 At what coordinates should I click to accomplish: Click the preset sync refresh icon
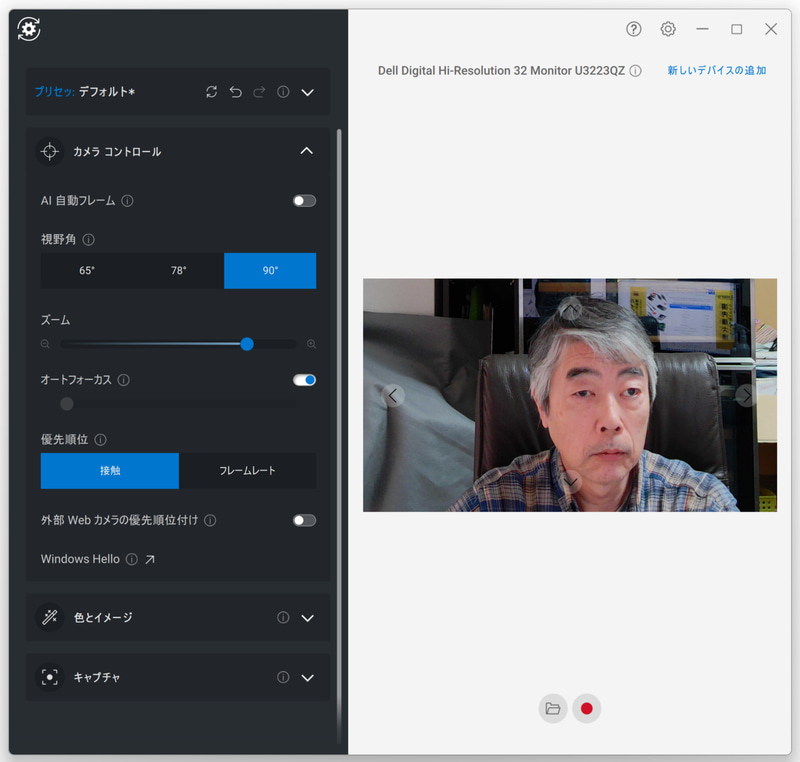(x=212, y=92)
